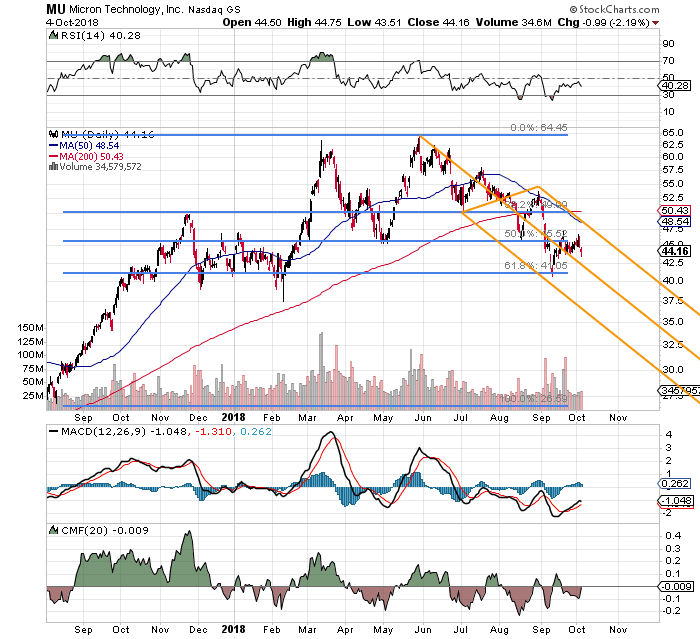Click the 65.0 price axis label

coord(672,133)
